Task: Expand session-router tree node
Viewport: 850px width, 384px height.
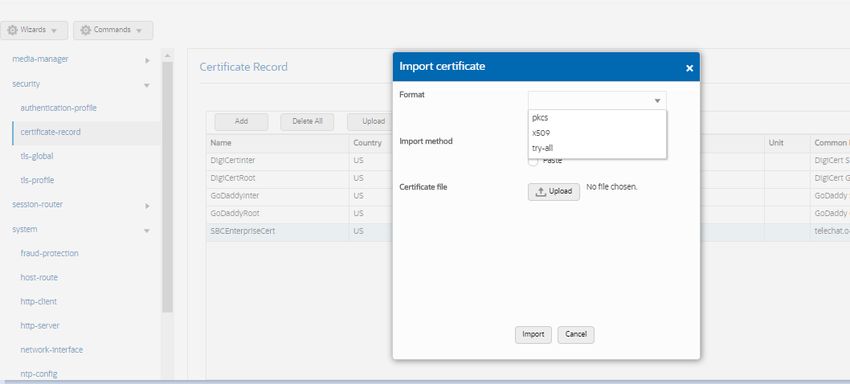Action: pyautogui.click(x=147, y=206)
